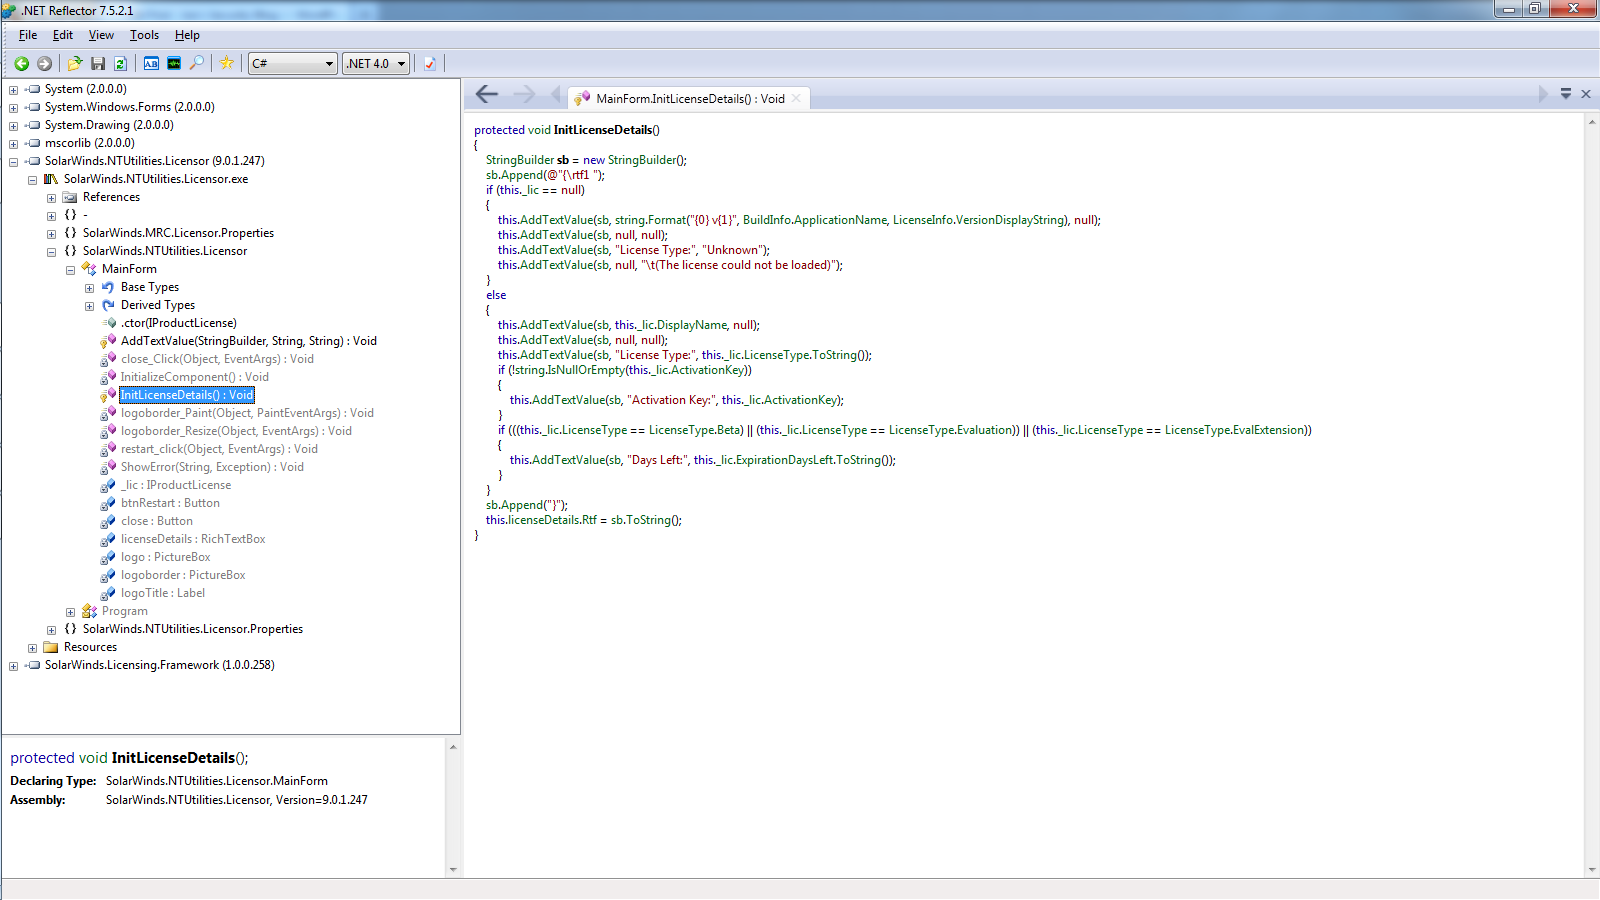This screenshot has width=1600, height=900.
Task: Select logoTitle : Label field
Action: pos(163,593)
